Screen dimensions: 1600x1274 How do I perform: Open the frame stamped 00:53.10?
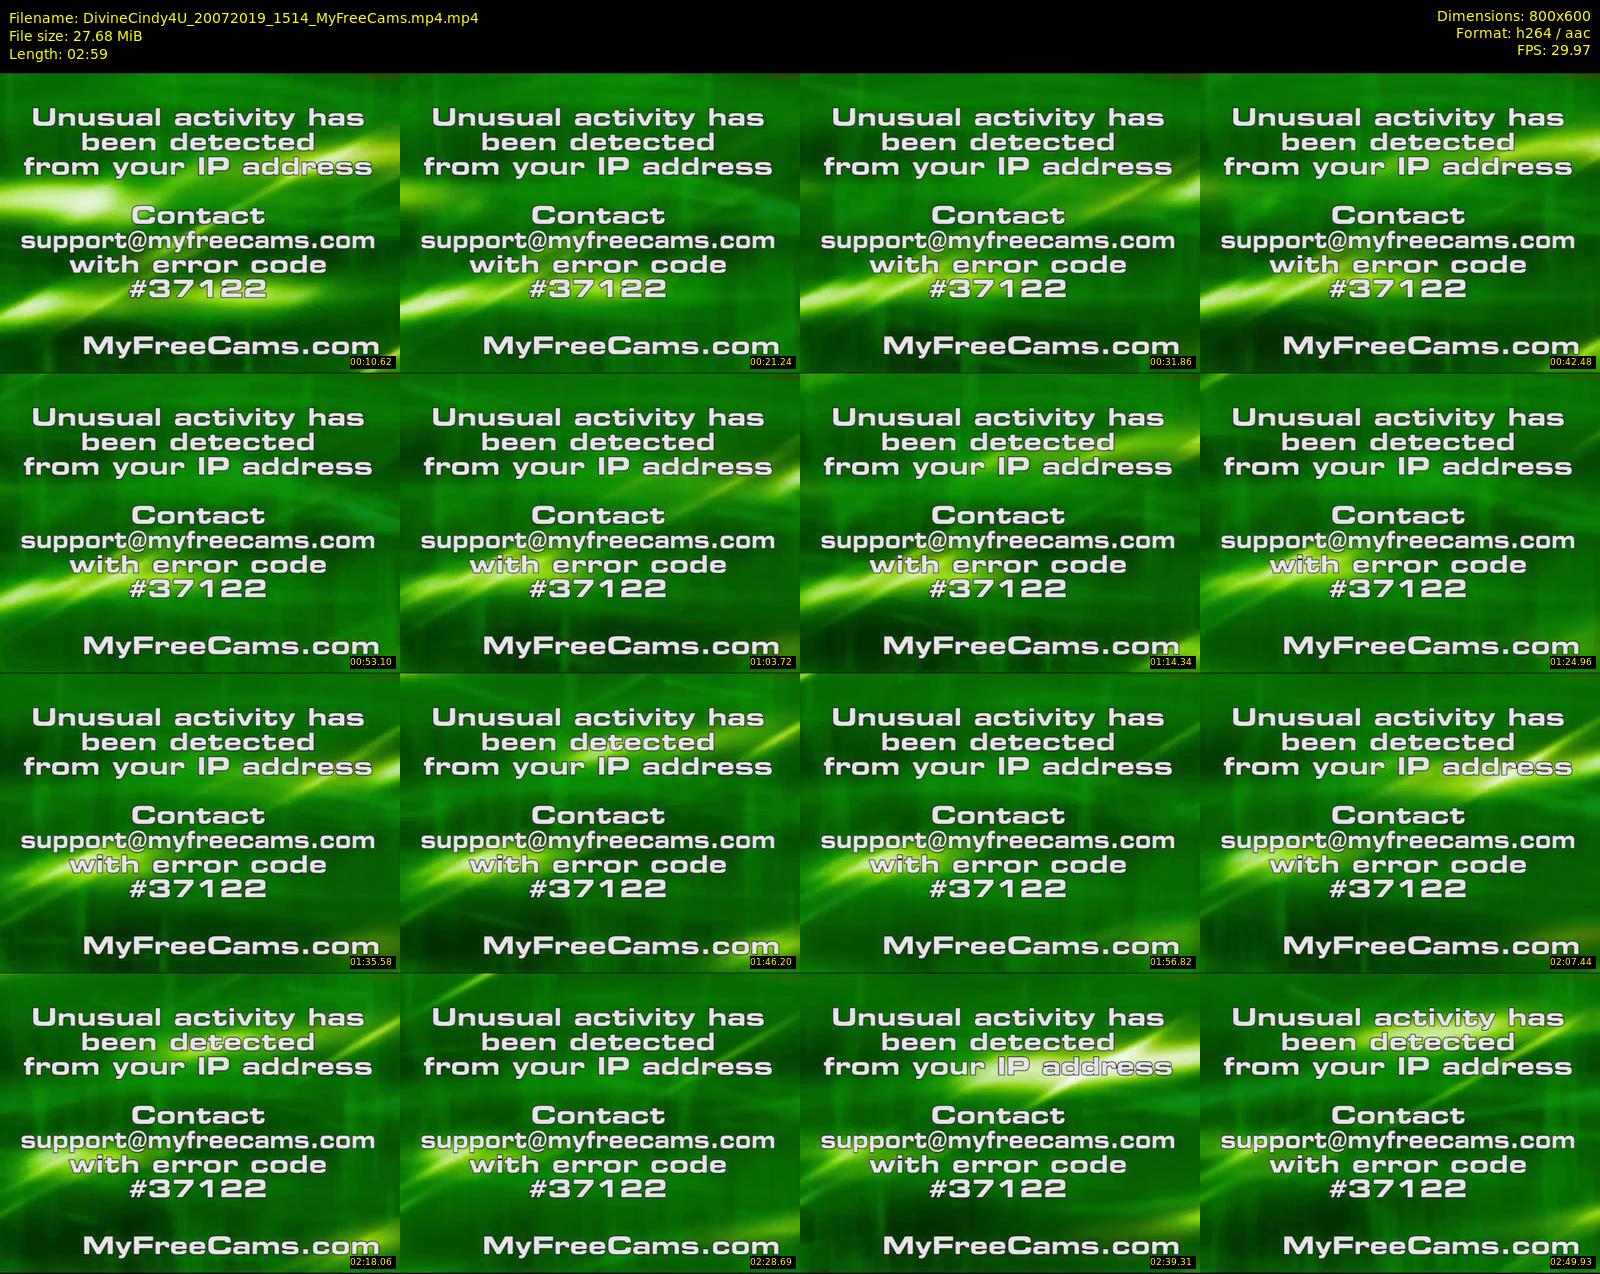199,522
